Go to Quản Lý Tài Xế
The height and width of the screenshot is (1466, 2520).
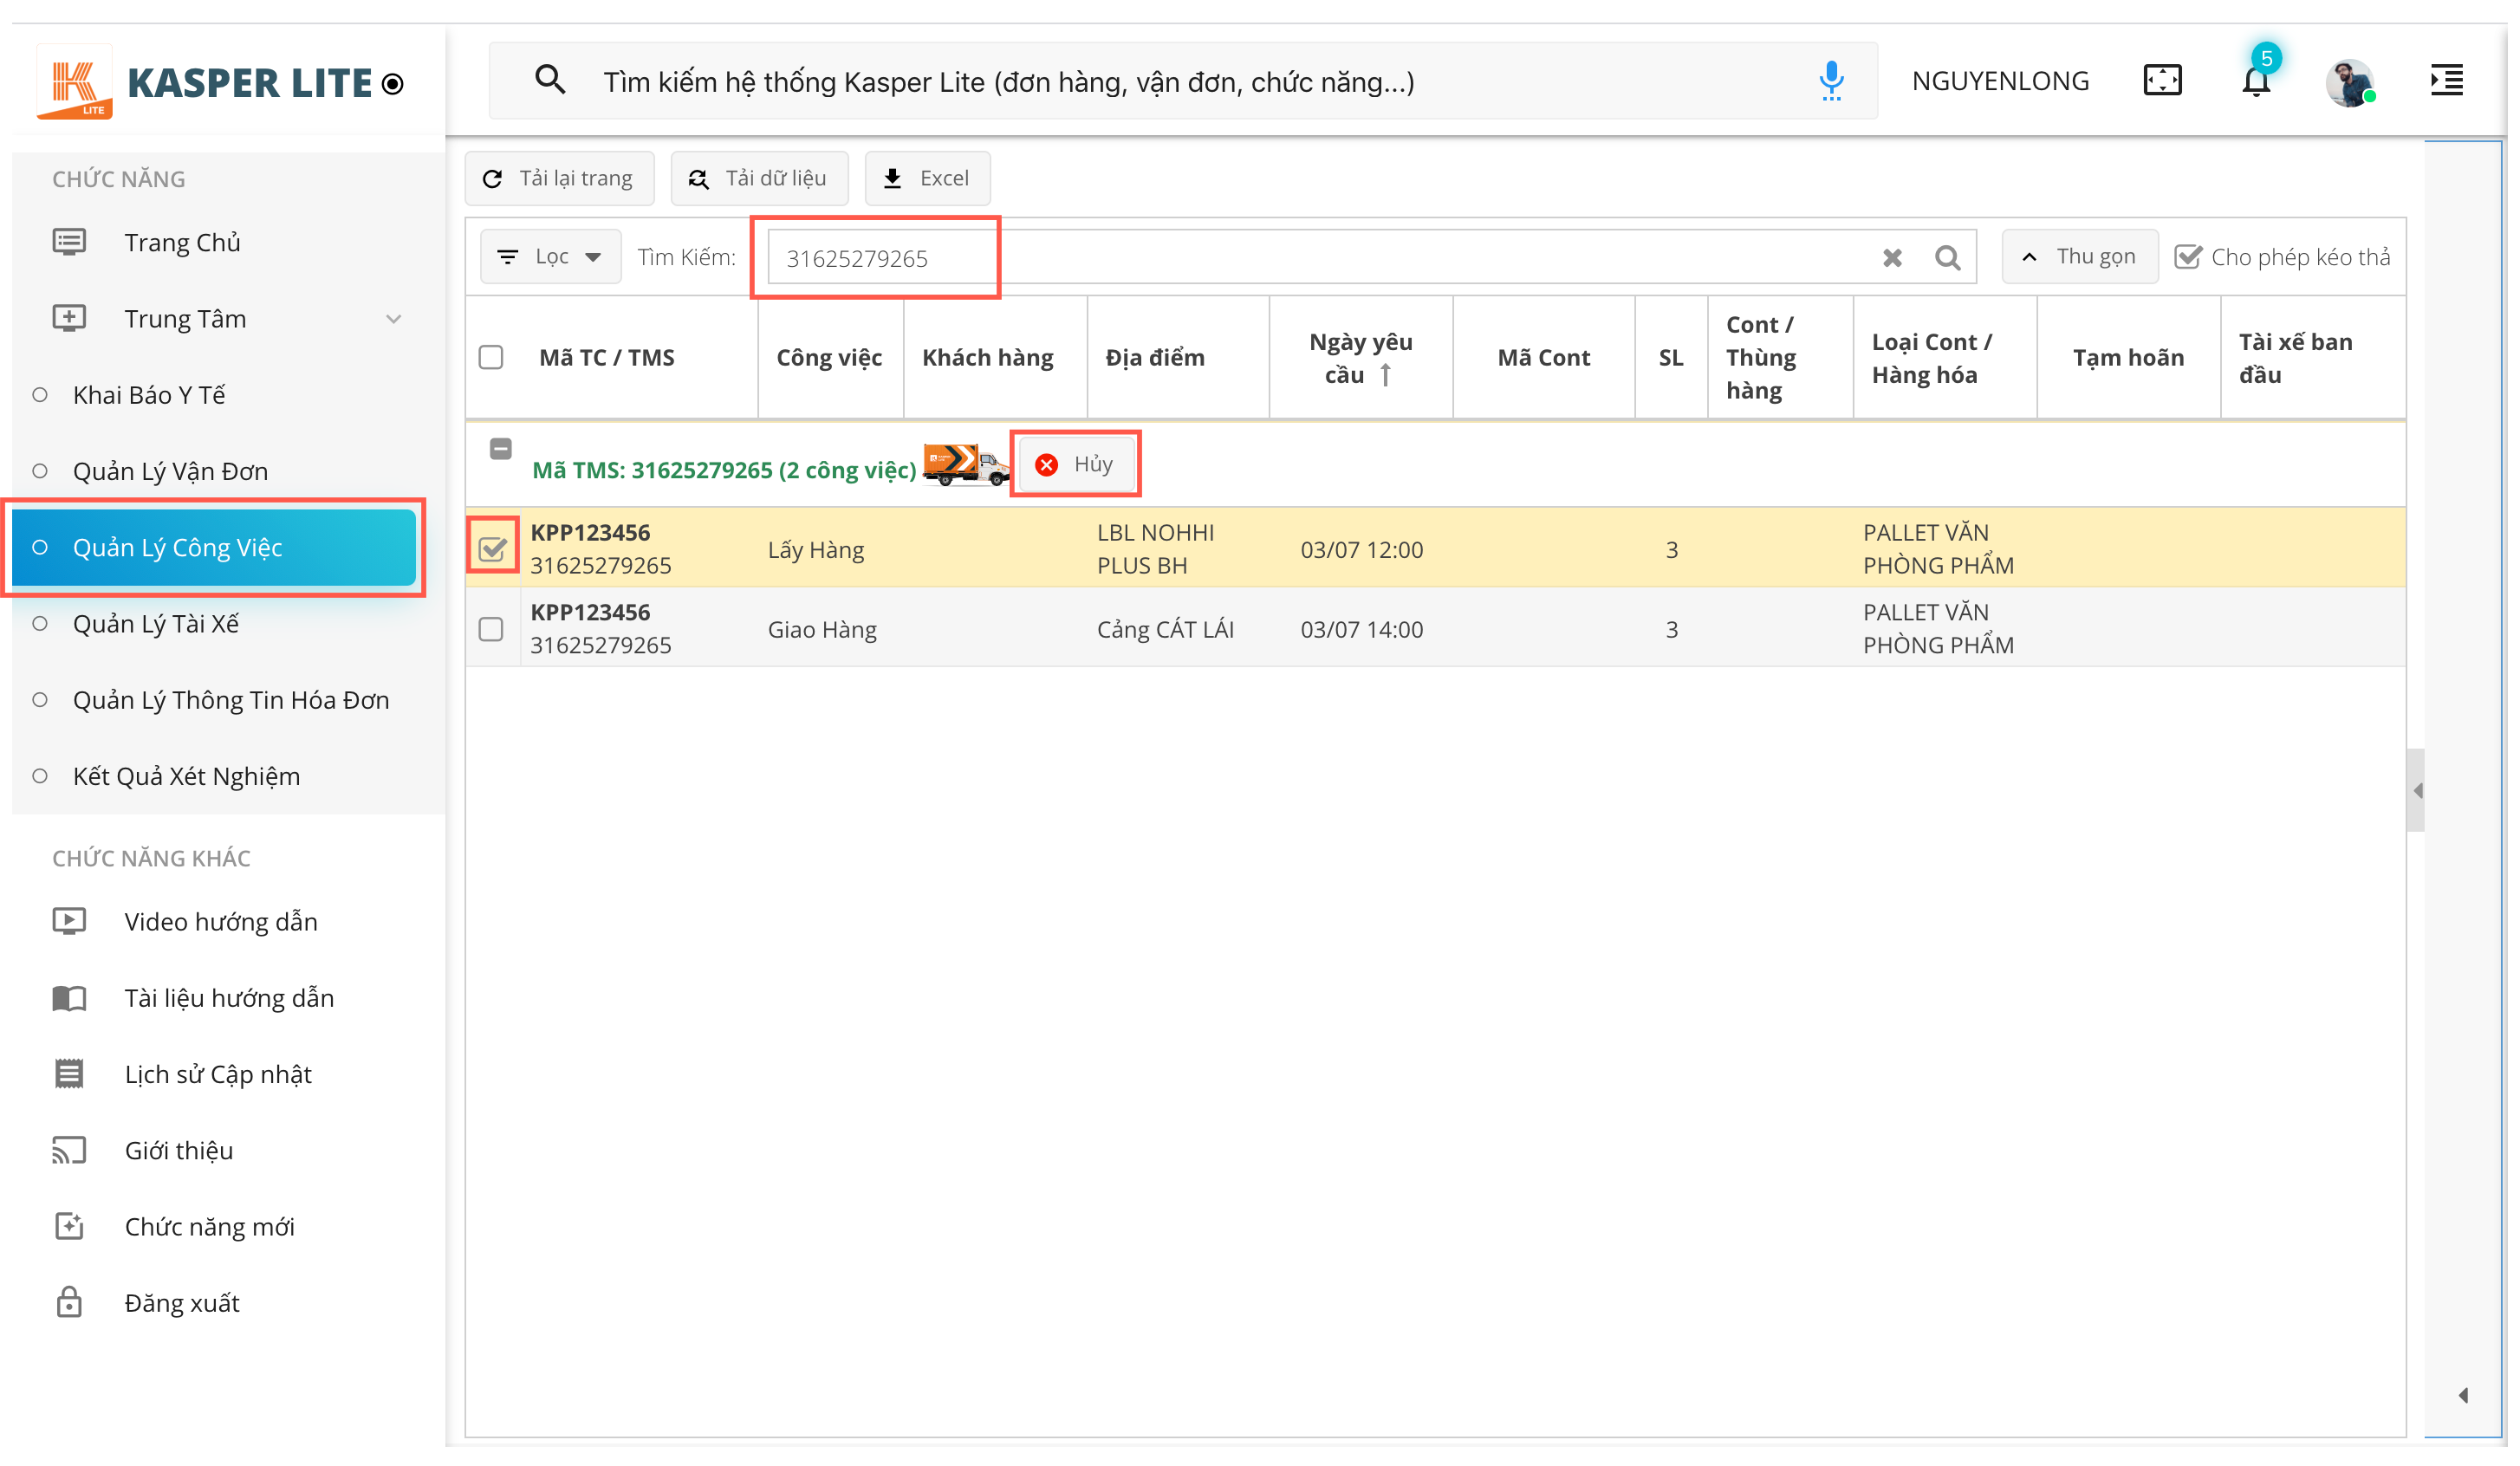coord(156,624)
